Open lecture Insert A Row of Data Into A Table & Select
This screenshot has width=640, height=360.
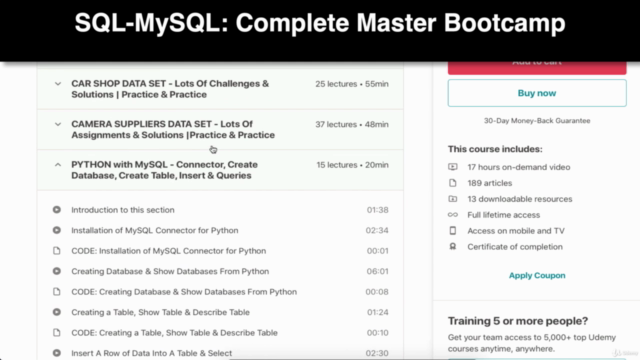151,353
